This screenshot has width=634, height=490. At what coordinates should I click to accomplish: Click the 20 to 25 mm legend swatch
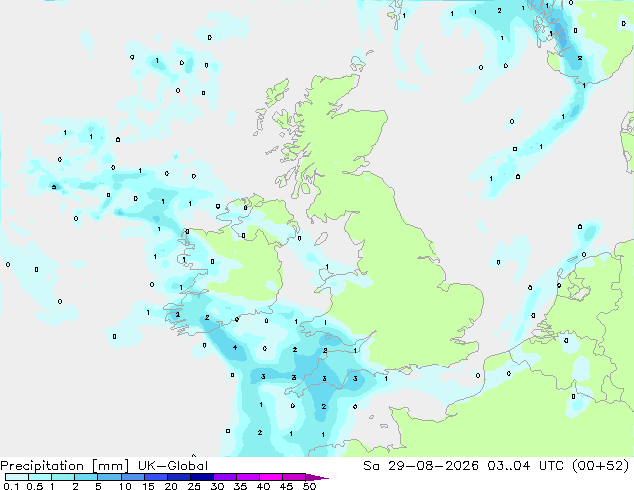(178, 477)
